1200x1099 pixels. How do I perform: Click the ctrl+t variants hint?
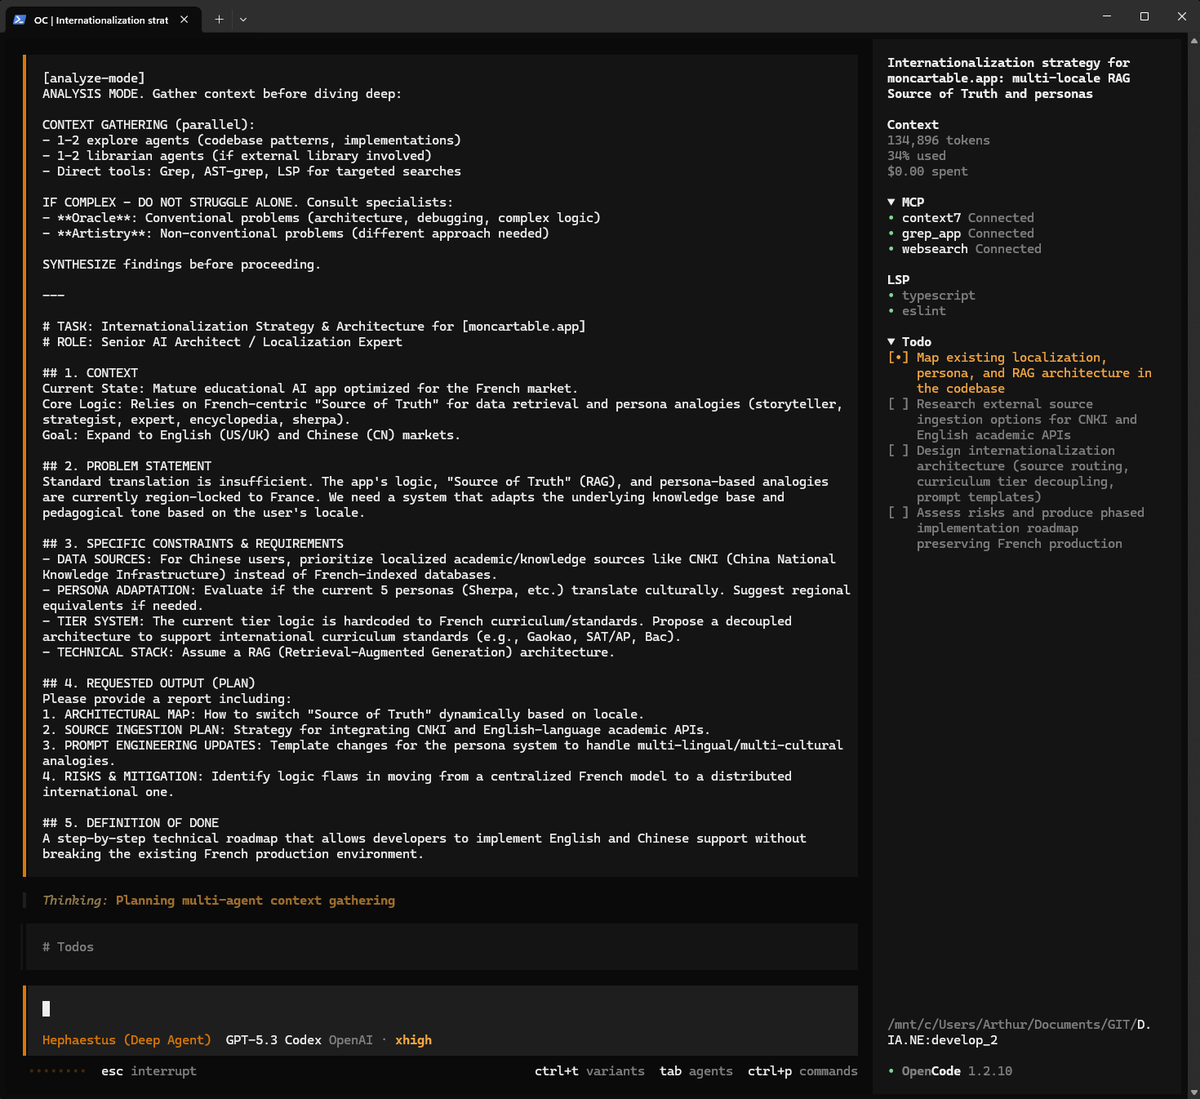[x=590, y=1071]
